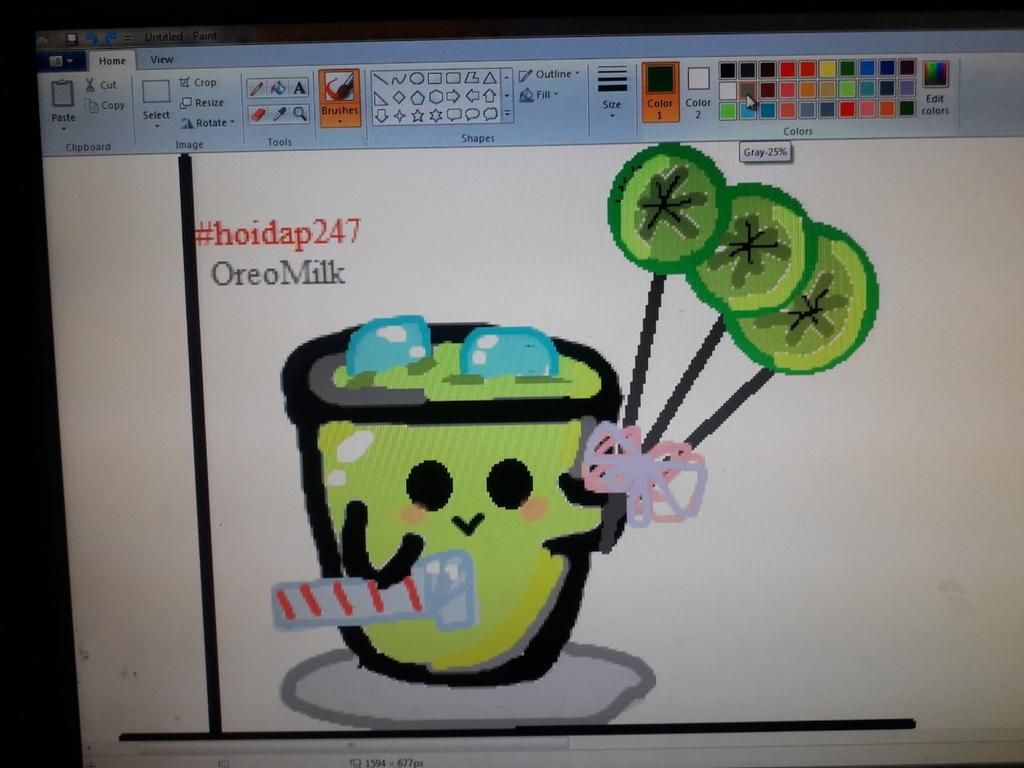Image resolution: width=1024 pixels, height=768 pixels.
Task: Click the Crop button
Action: tap(198, 82)
